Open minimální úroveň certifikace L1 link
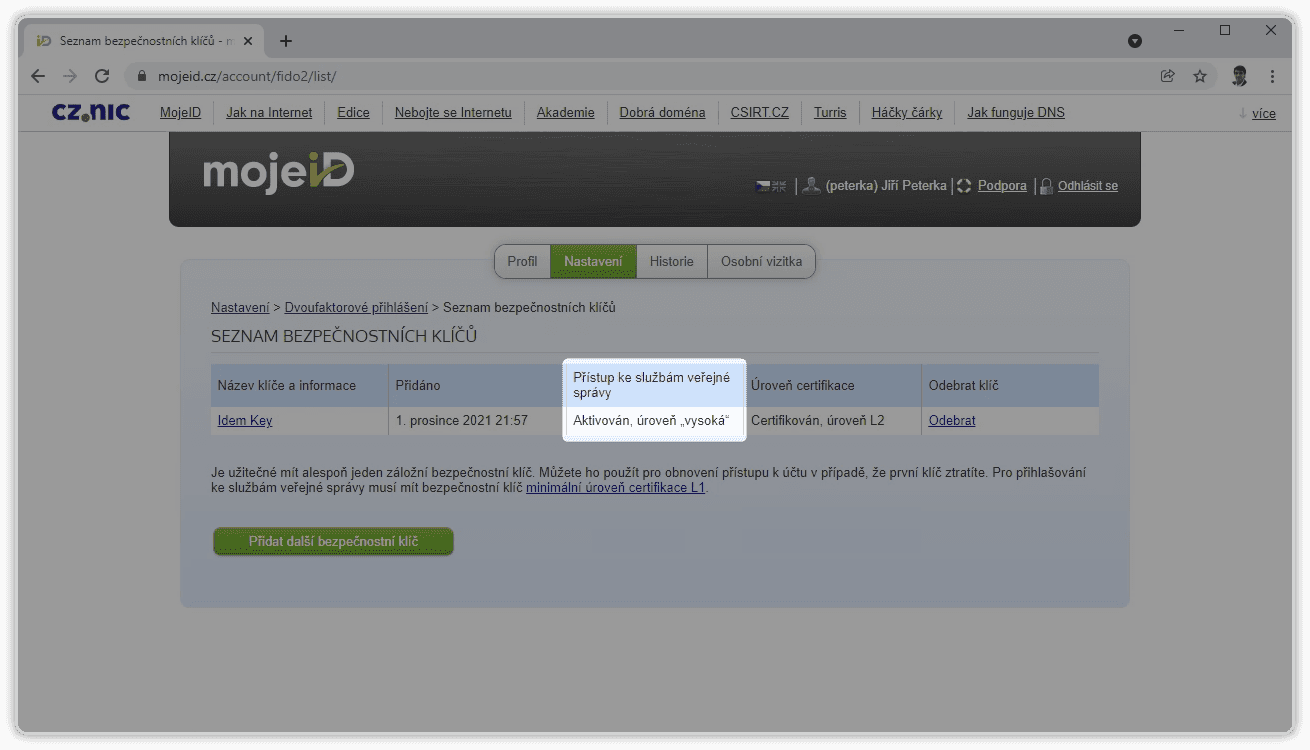The height and width of the screenshot is (750, 1310). coord(616,488)
